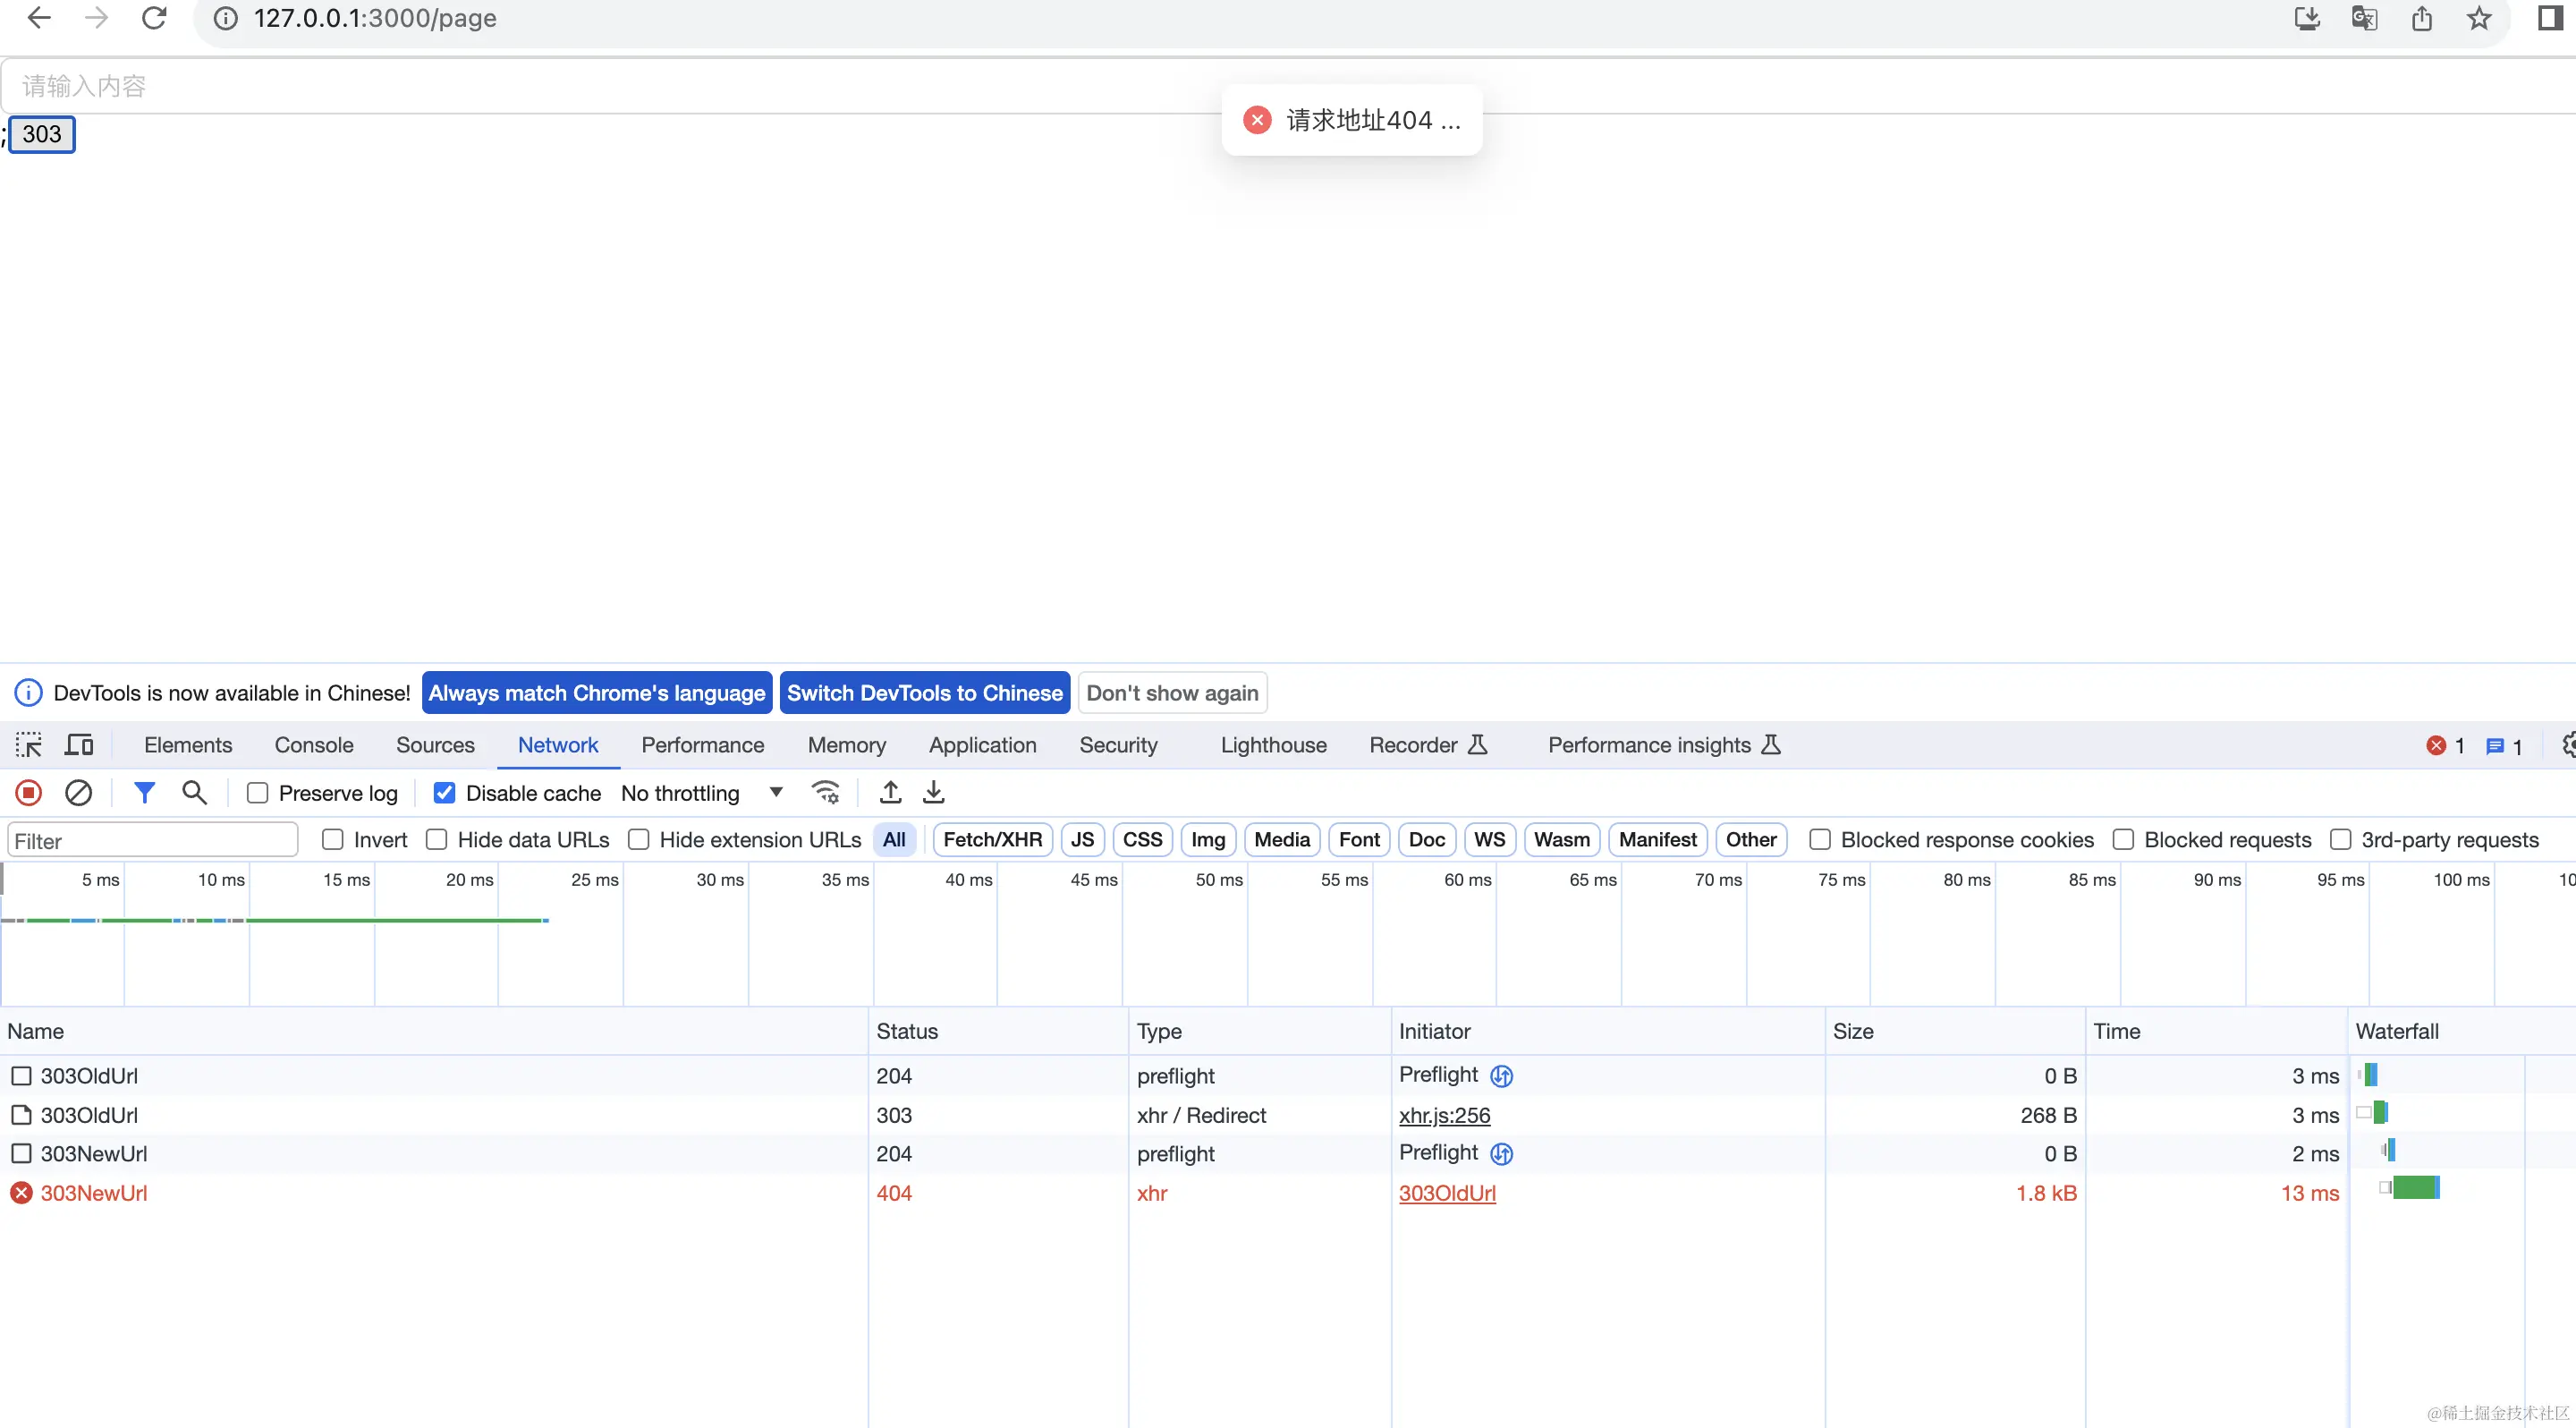Viewport: 2576px width, 1428px height.
Task: Click Switch DevTools to Chinese button
Action: pyautogui.click(x=924, y=693)
